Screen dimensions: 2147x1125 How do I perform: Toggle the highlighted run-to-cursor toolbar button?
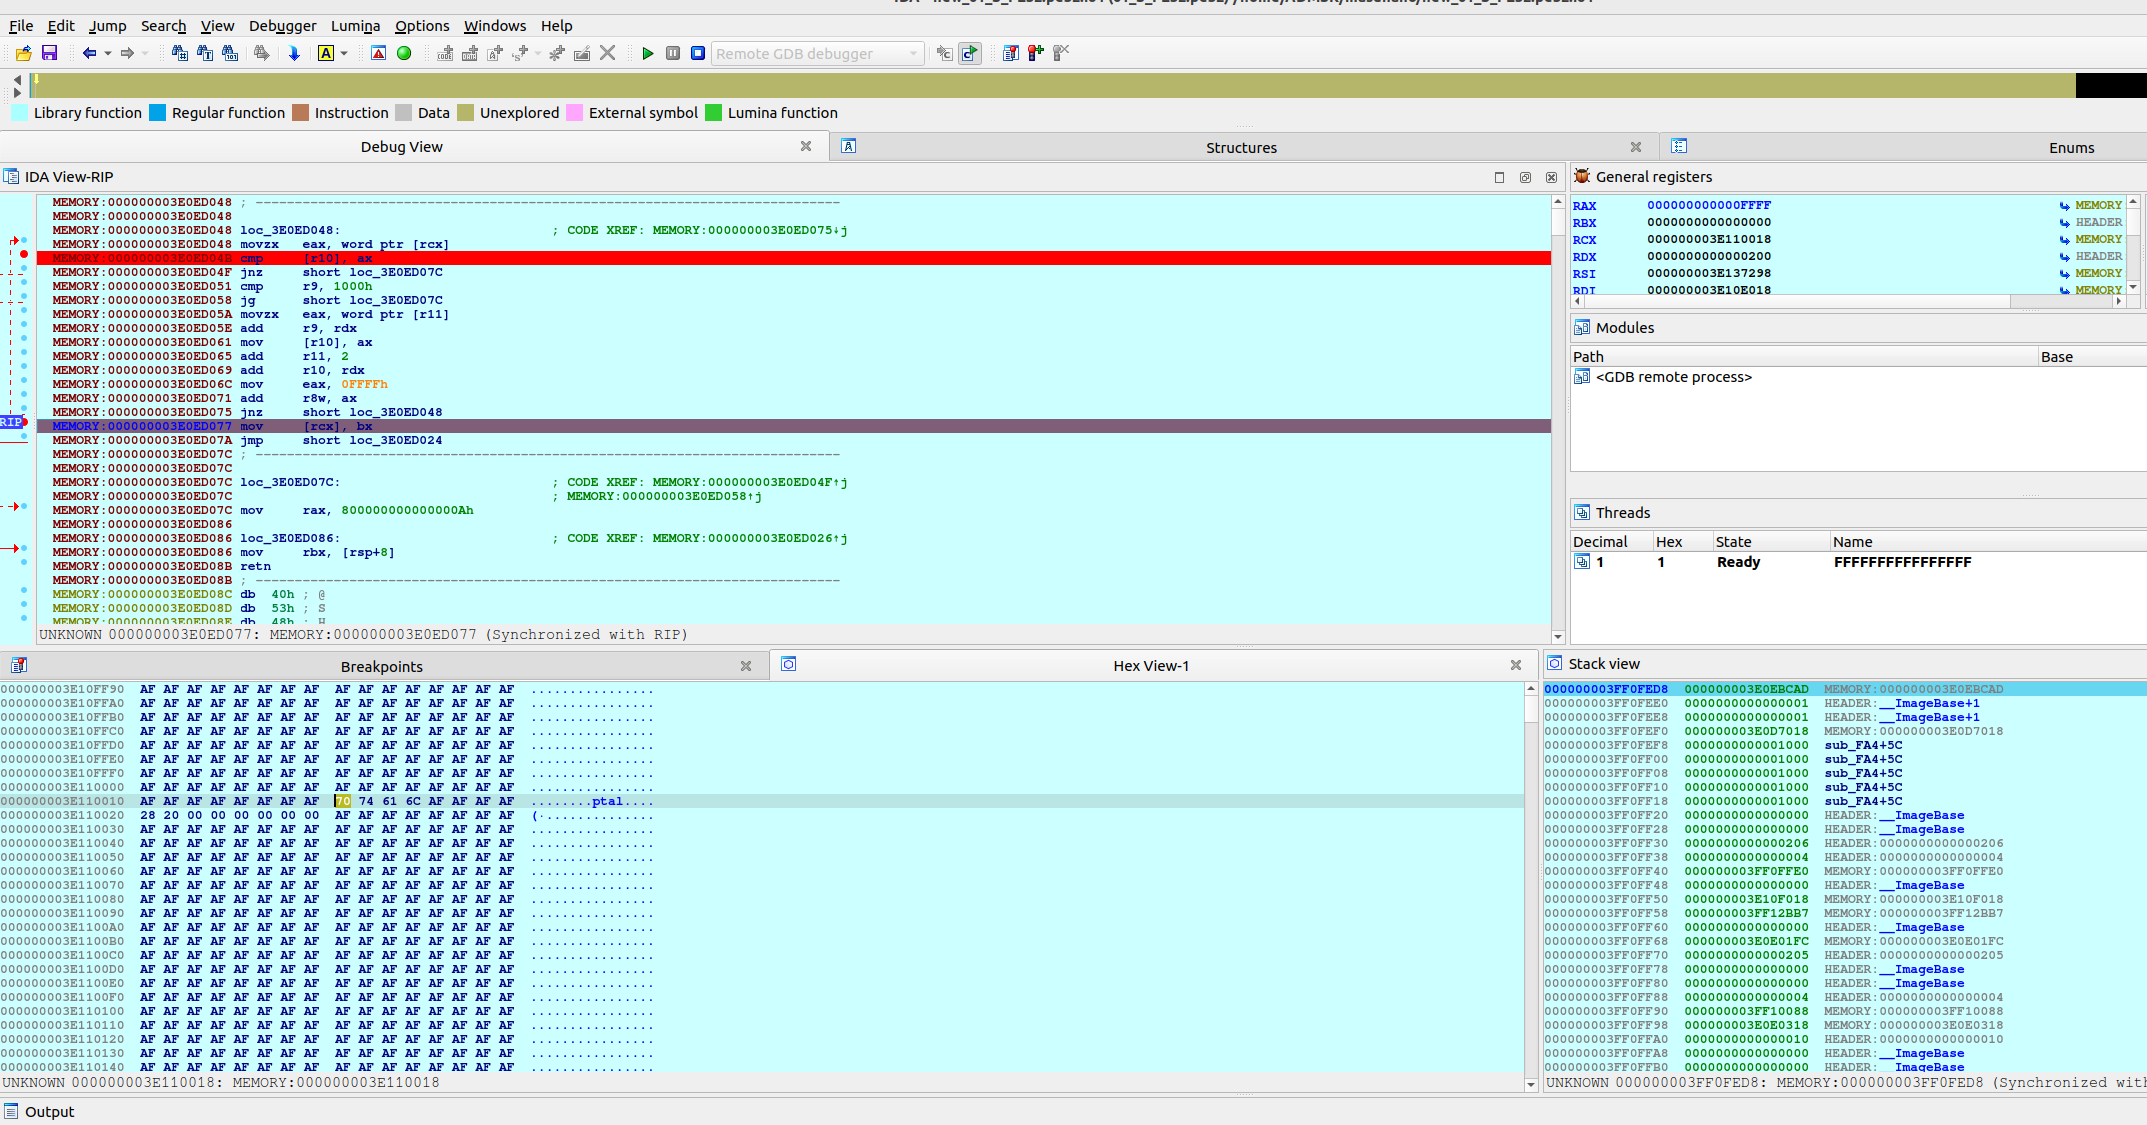click(970, 53)
